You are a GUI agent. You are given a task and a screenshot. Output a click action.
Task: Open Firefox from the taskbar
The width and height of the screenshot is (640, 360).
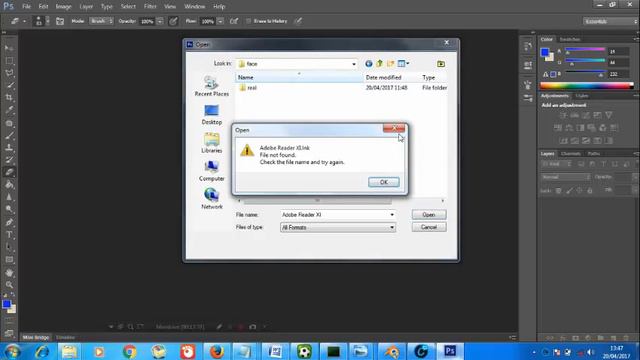tap(217, 351)
